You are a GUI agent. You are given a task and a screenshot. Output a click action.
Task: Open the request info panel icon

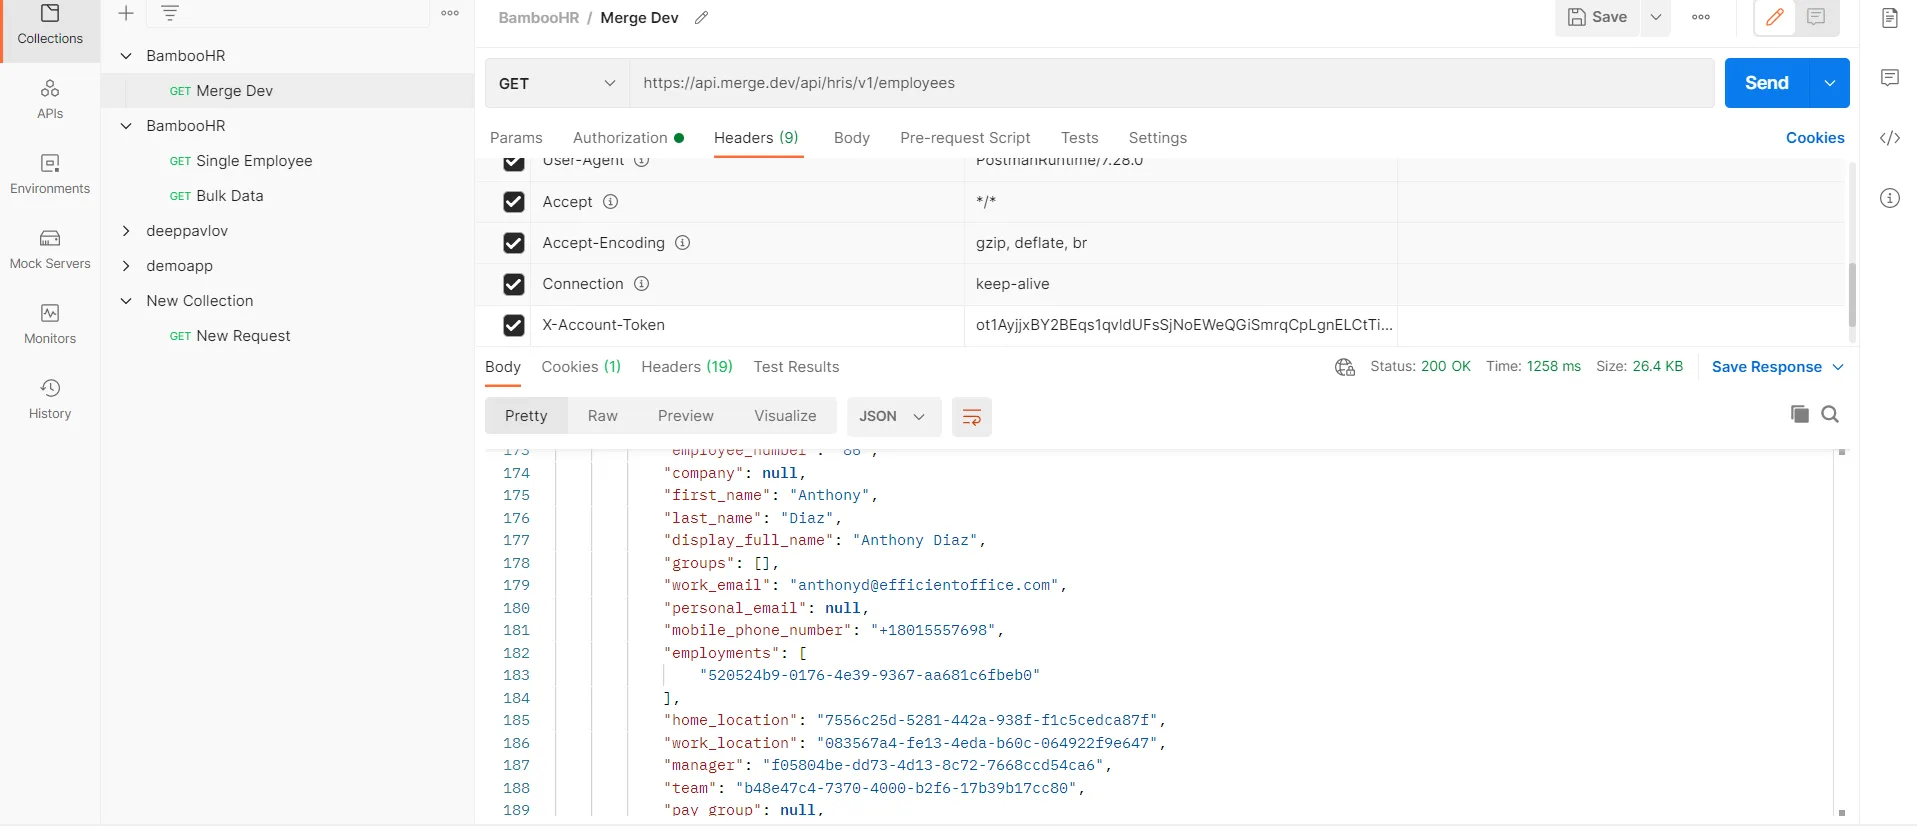[x=1890, y=198]
